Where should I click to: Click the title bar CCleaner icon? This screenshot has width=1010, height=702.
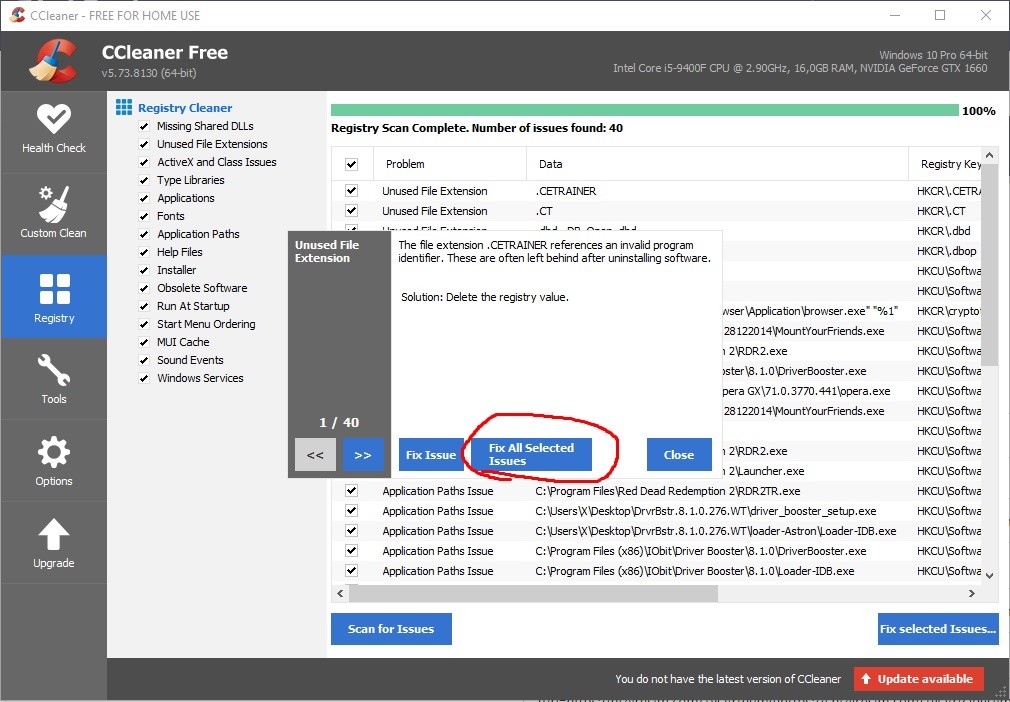[17, 15]
